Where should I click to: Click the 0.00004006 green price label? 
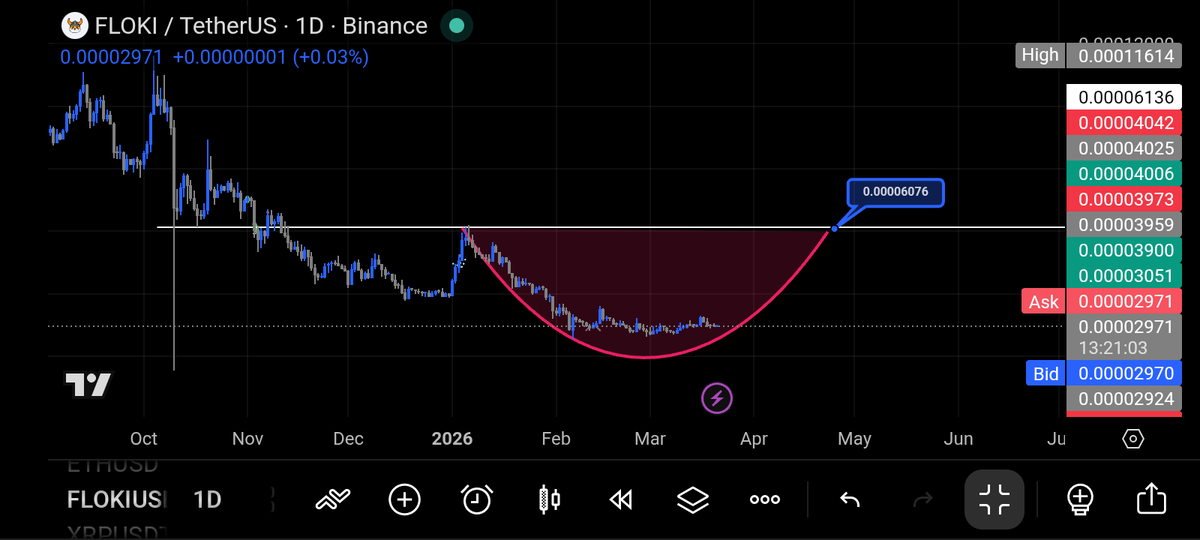1124,173
